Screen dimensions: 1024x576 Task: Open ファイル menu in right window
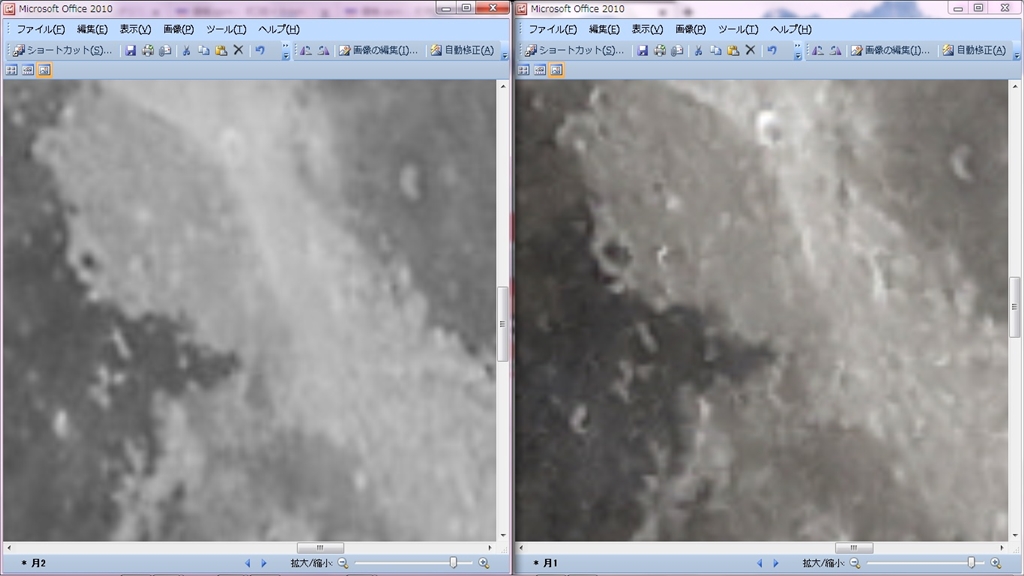pyautogui.click(x=552, y=29)
